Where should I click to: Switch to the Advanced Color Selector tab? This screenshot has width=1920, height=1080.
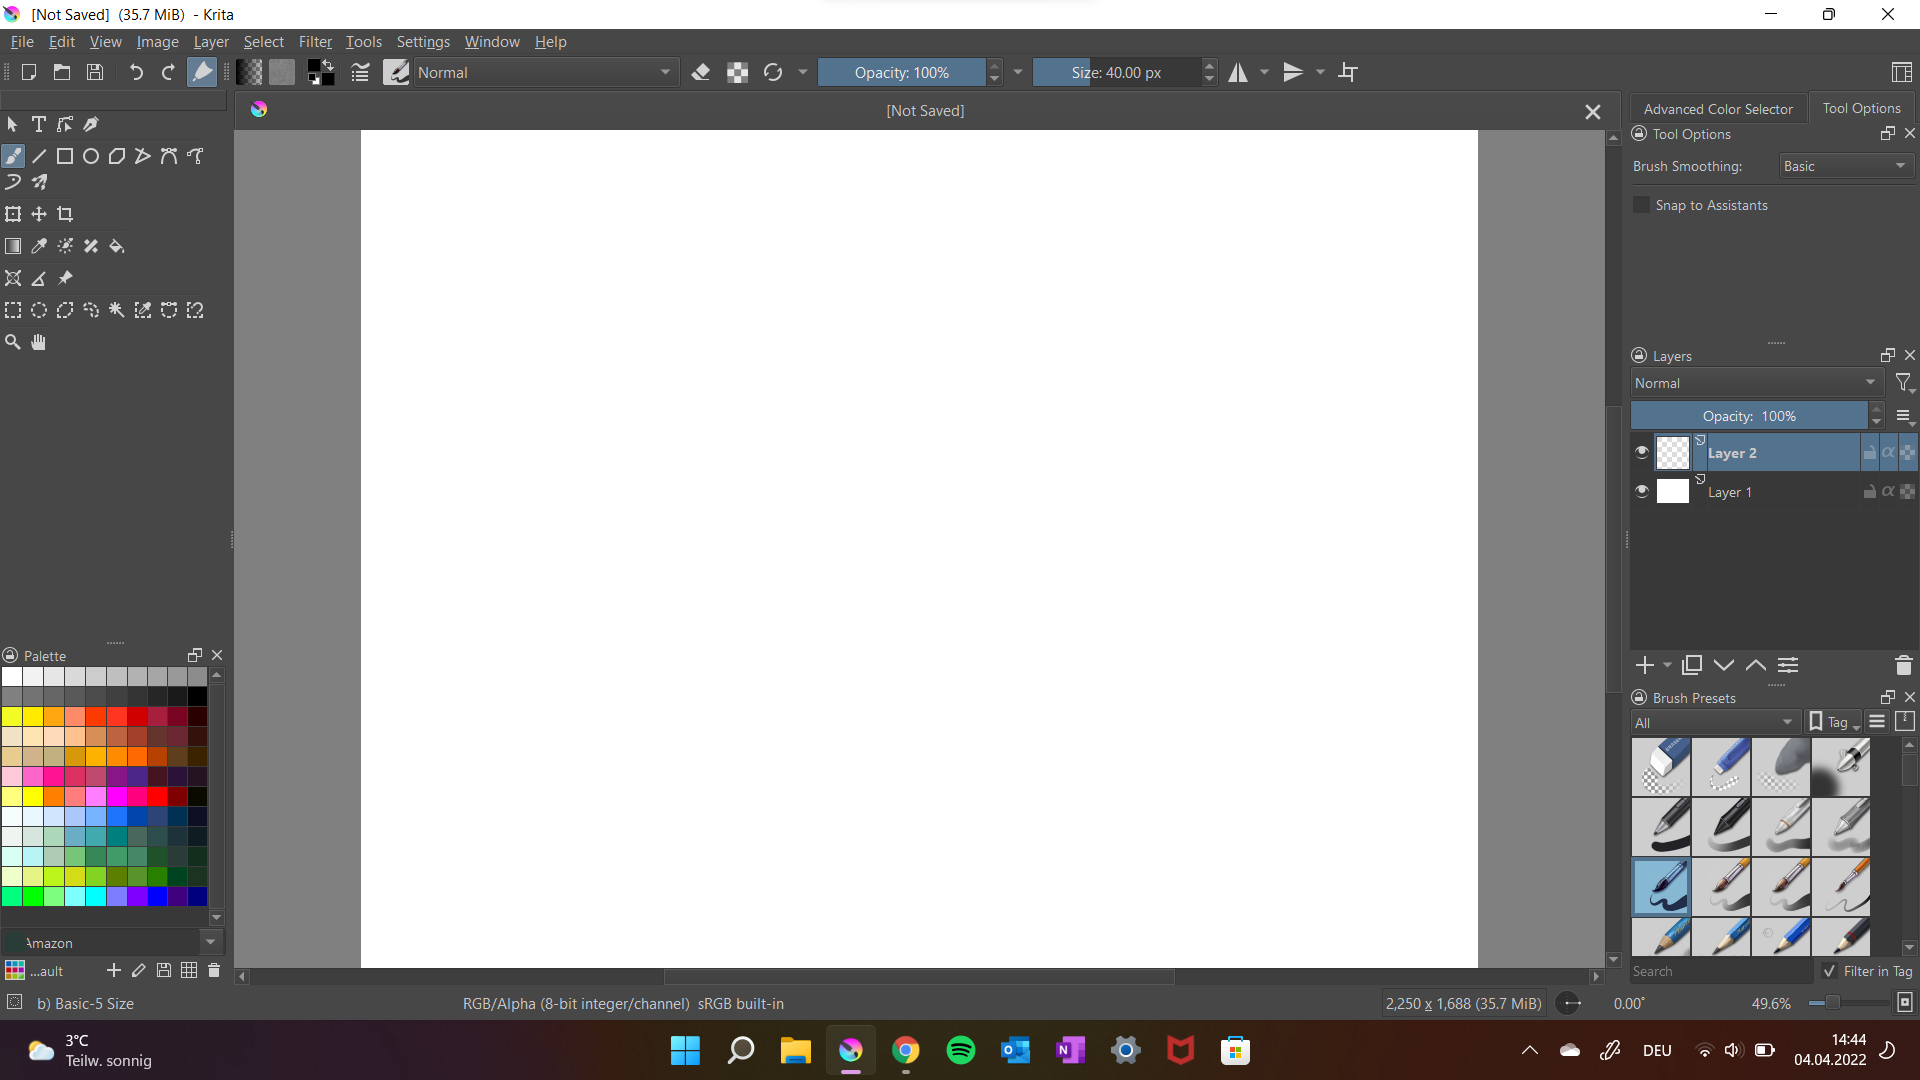coord(1718,108)
